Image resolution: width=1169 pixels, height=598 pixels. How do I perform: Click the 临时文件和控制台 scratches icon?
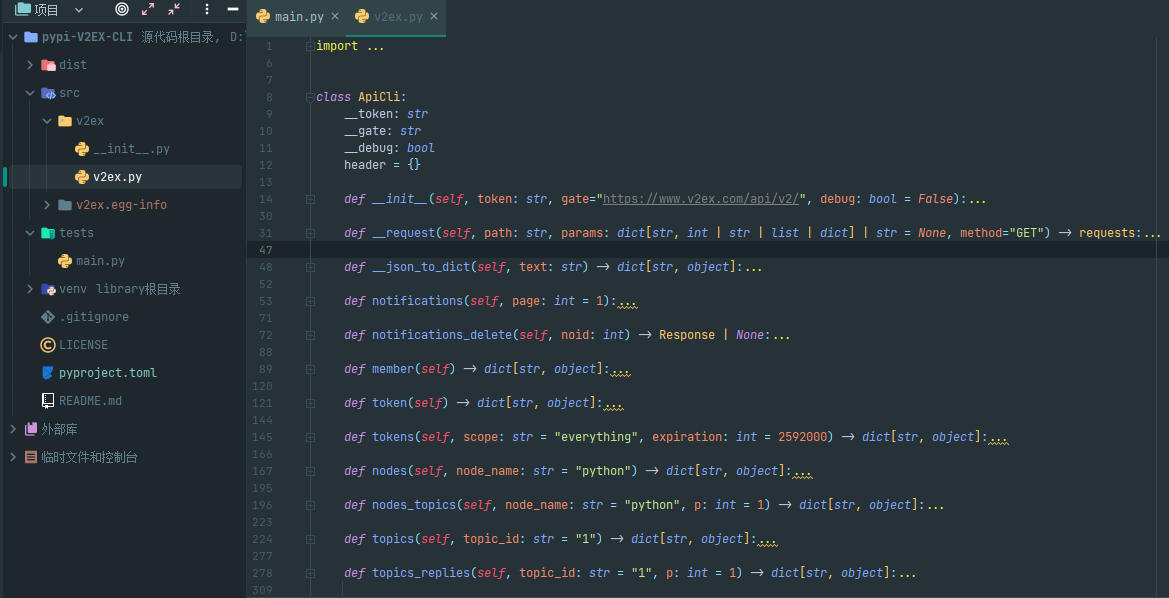pyautogui.click(x=31, y=457)
